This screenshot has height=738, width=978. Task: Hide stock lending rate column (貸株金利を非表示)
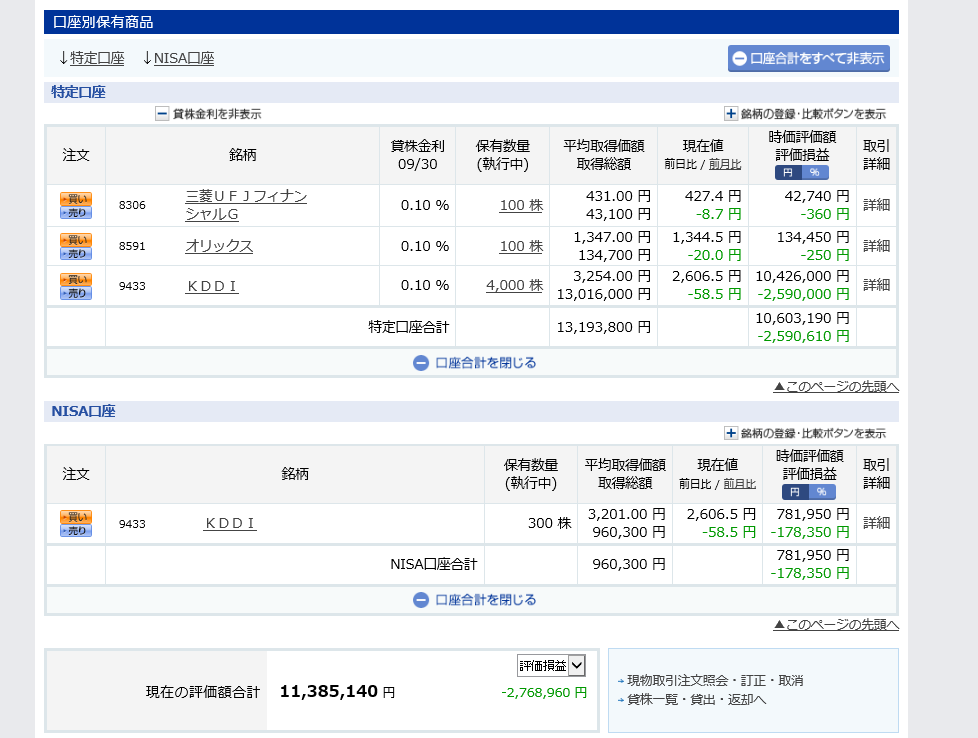(208, 114)
